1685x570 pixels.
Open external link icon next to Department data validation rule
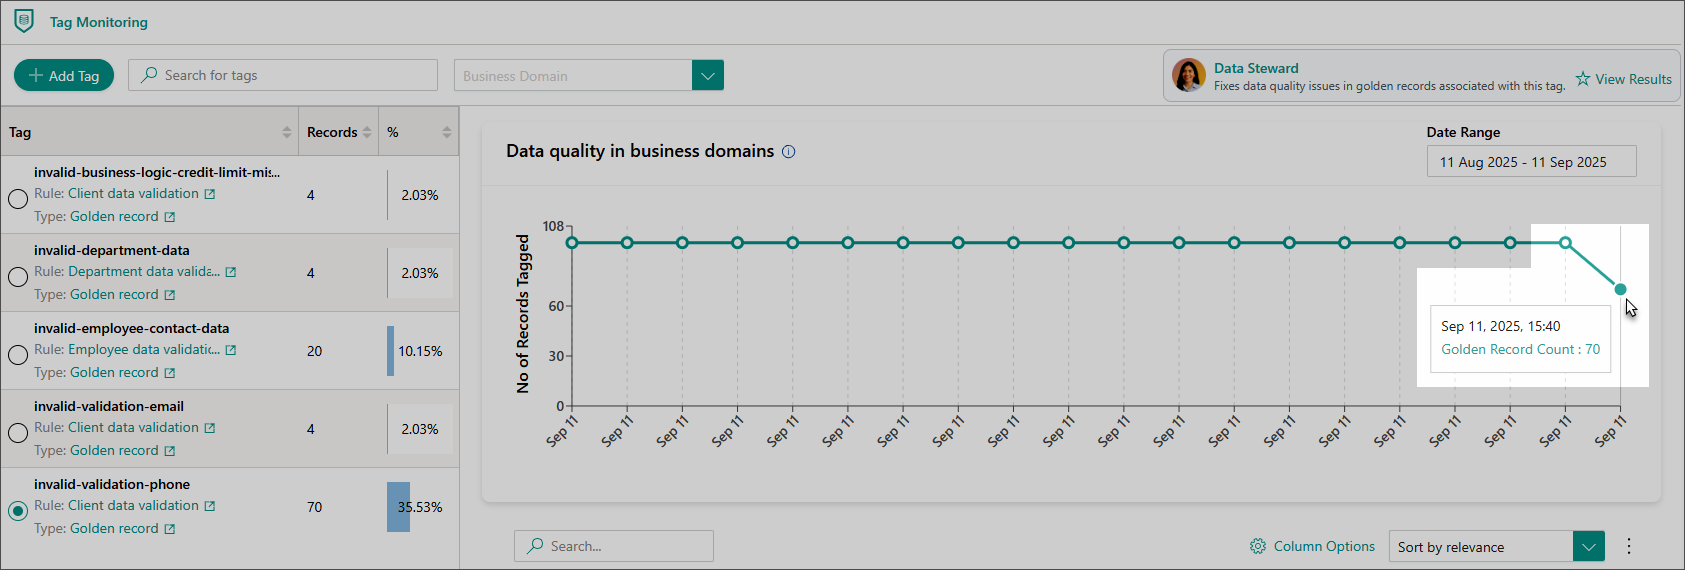pyautogui.click(x=231, y=272)
